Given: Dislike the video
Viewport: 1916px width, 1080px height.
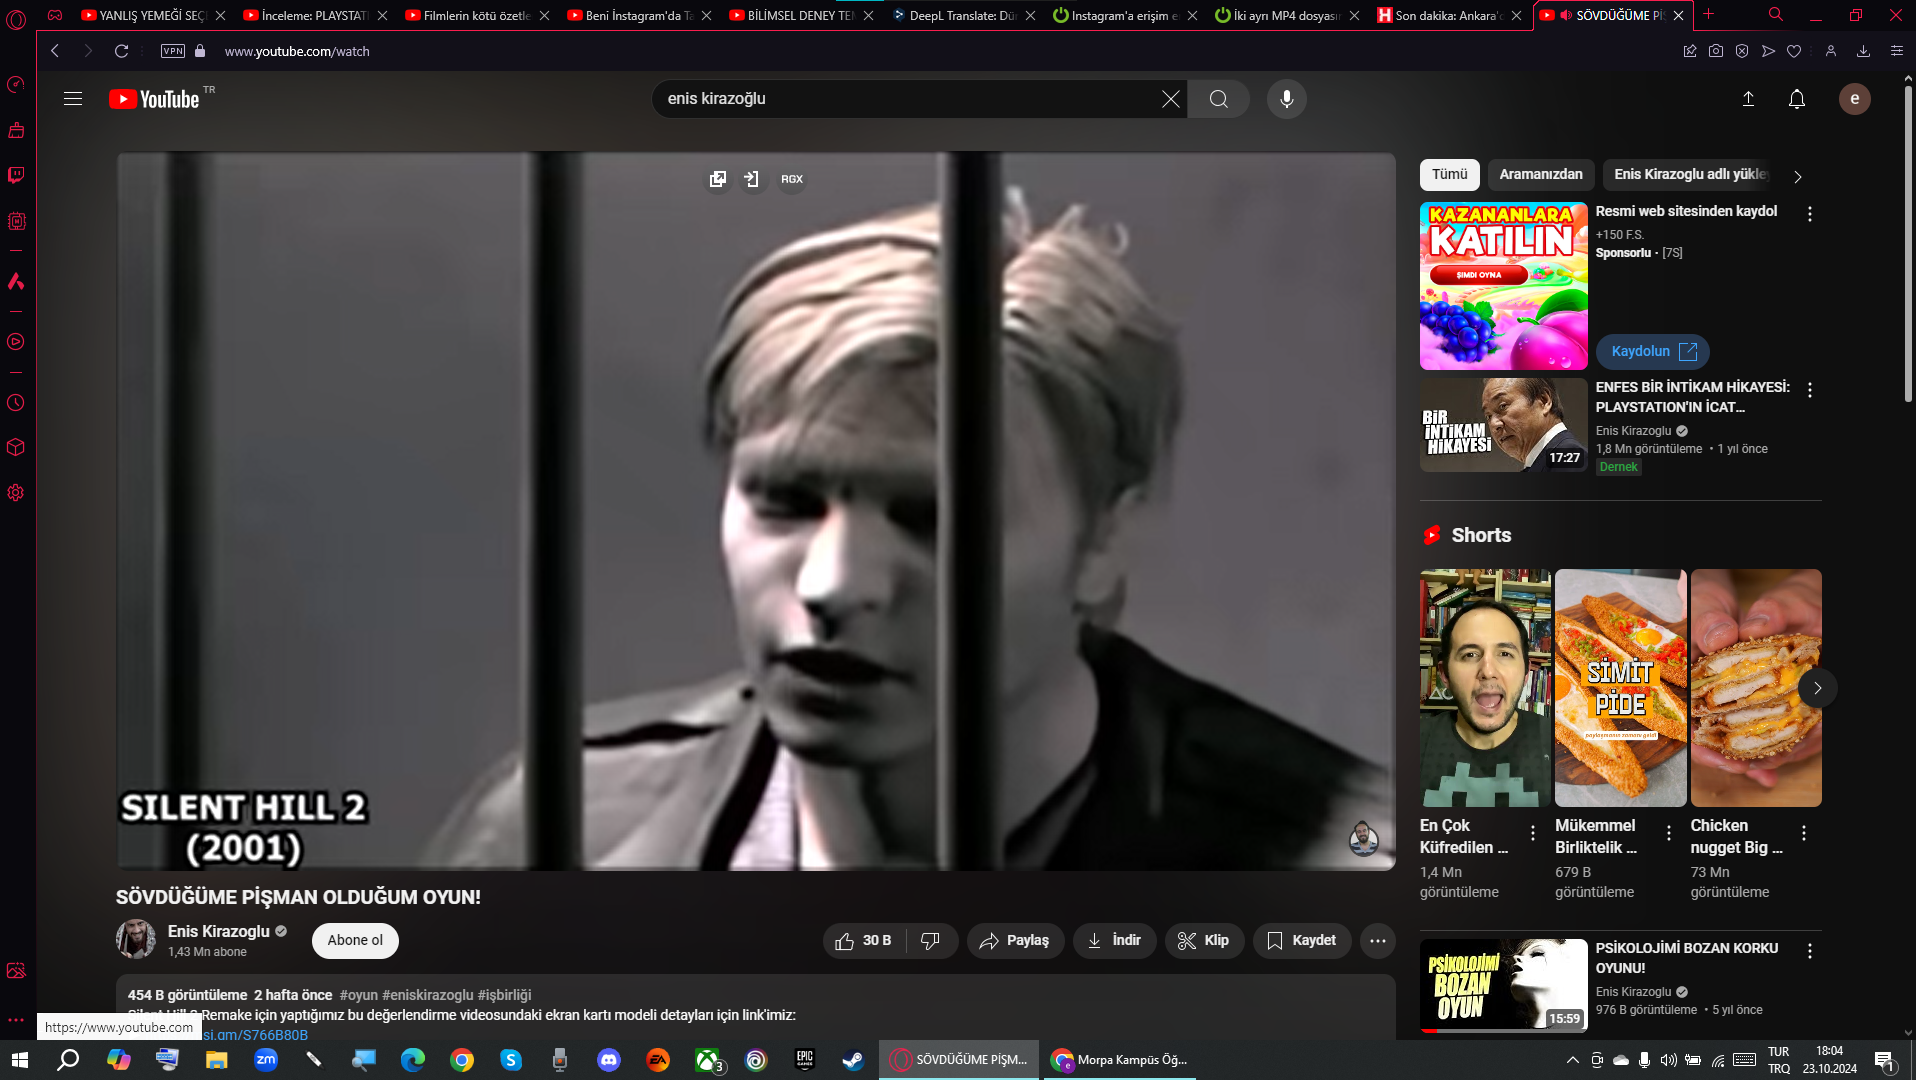Looking at the screenshot, I should pyautogui.click(x=931, y=941).
